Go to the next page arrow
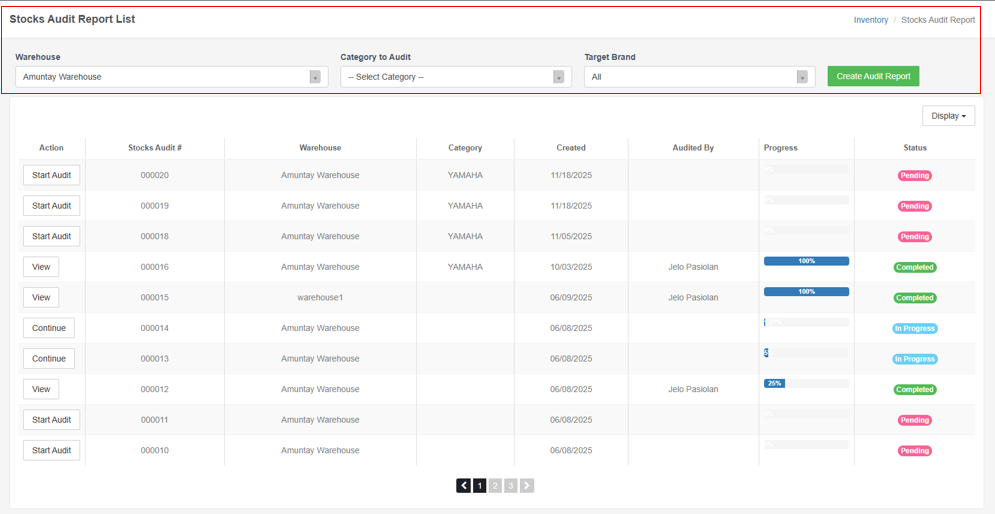Screen dimensions: 995x514 (x=527, y=486)
